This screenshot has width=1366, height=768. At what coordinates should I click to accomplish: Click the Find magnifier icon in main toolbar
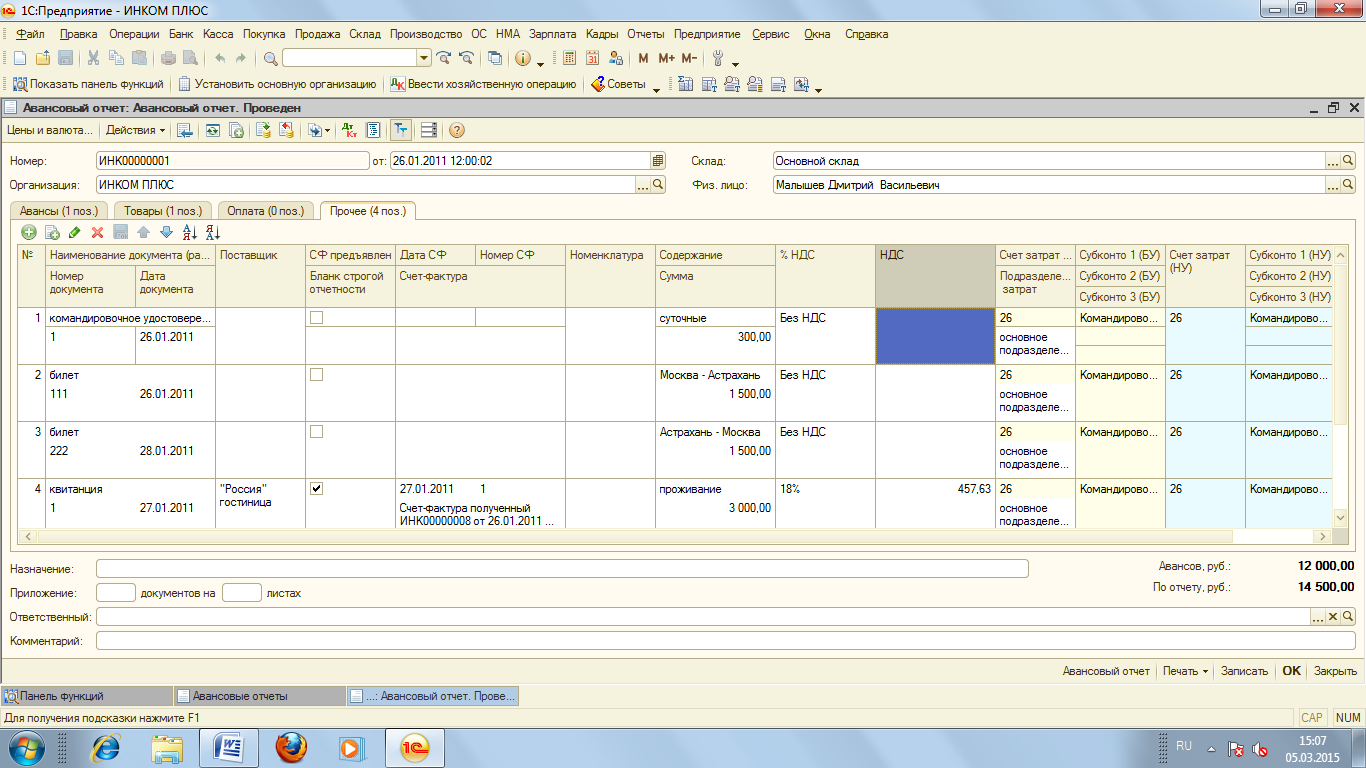point(271,58)
